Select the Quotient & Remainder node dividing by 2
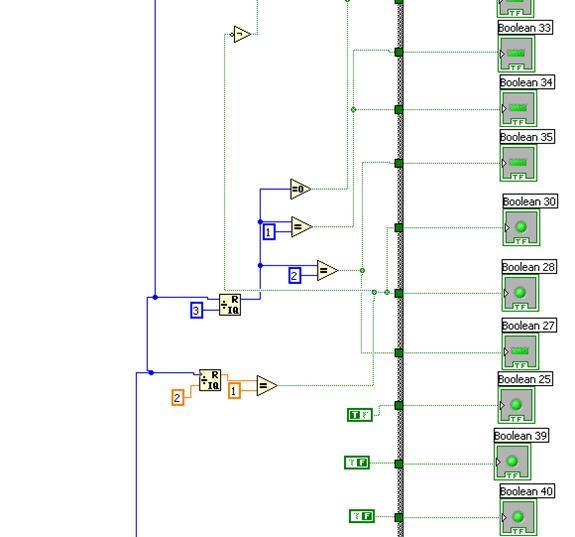This screenshot has height=537, width=575. (x=210, y=380)
